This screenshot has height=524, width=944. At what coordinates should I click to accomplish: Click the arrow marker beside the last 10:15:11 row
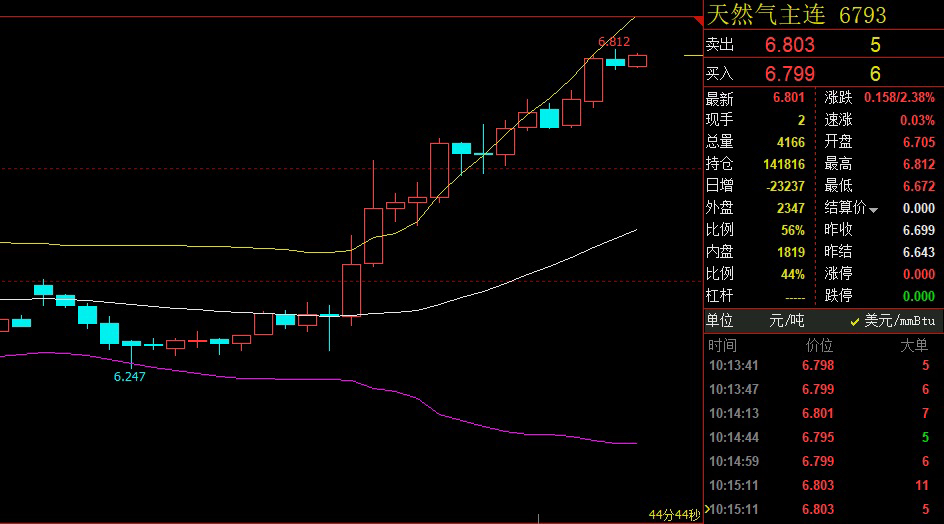tap(707, 509)
